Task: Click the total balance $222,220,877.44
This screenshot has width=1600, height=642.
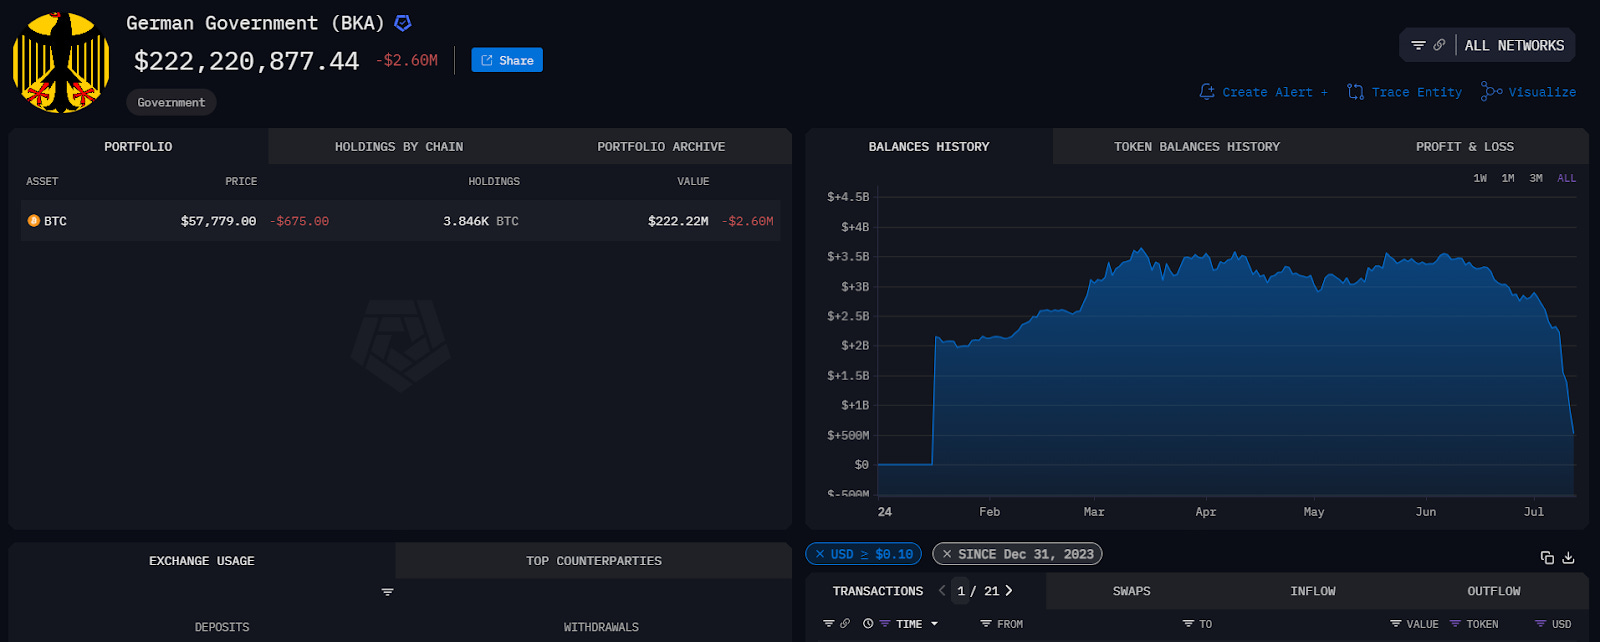Action: tap(246, 61)
